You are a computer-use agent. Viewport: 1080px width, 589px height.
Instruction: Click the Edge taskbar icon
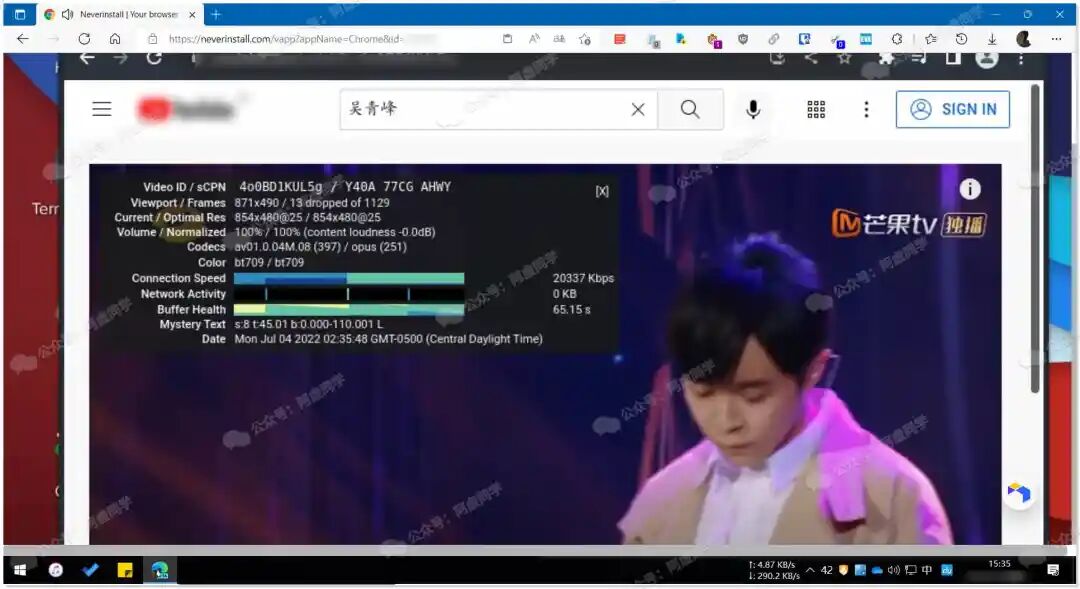pyautogui.click(x=160, y=570)
